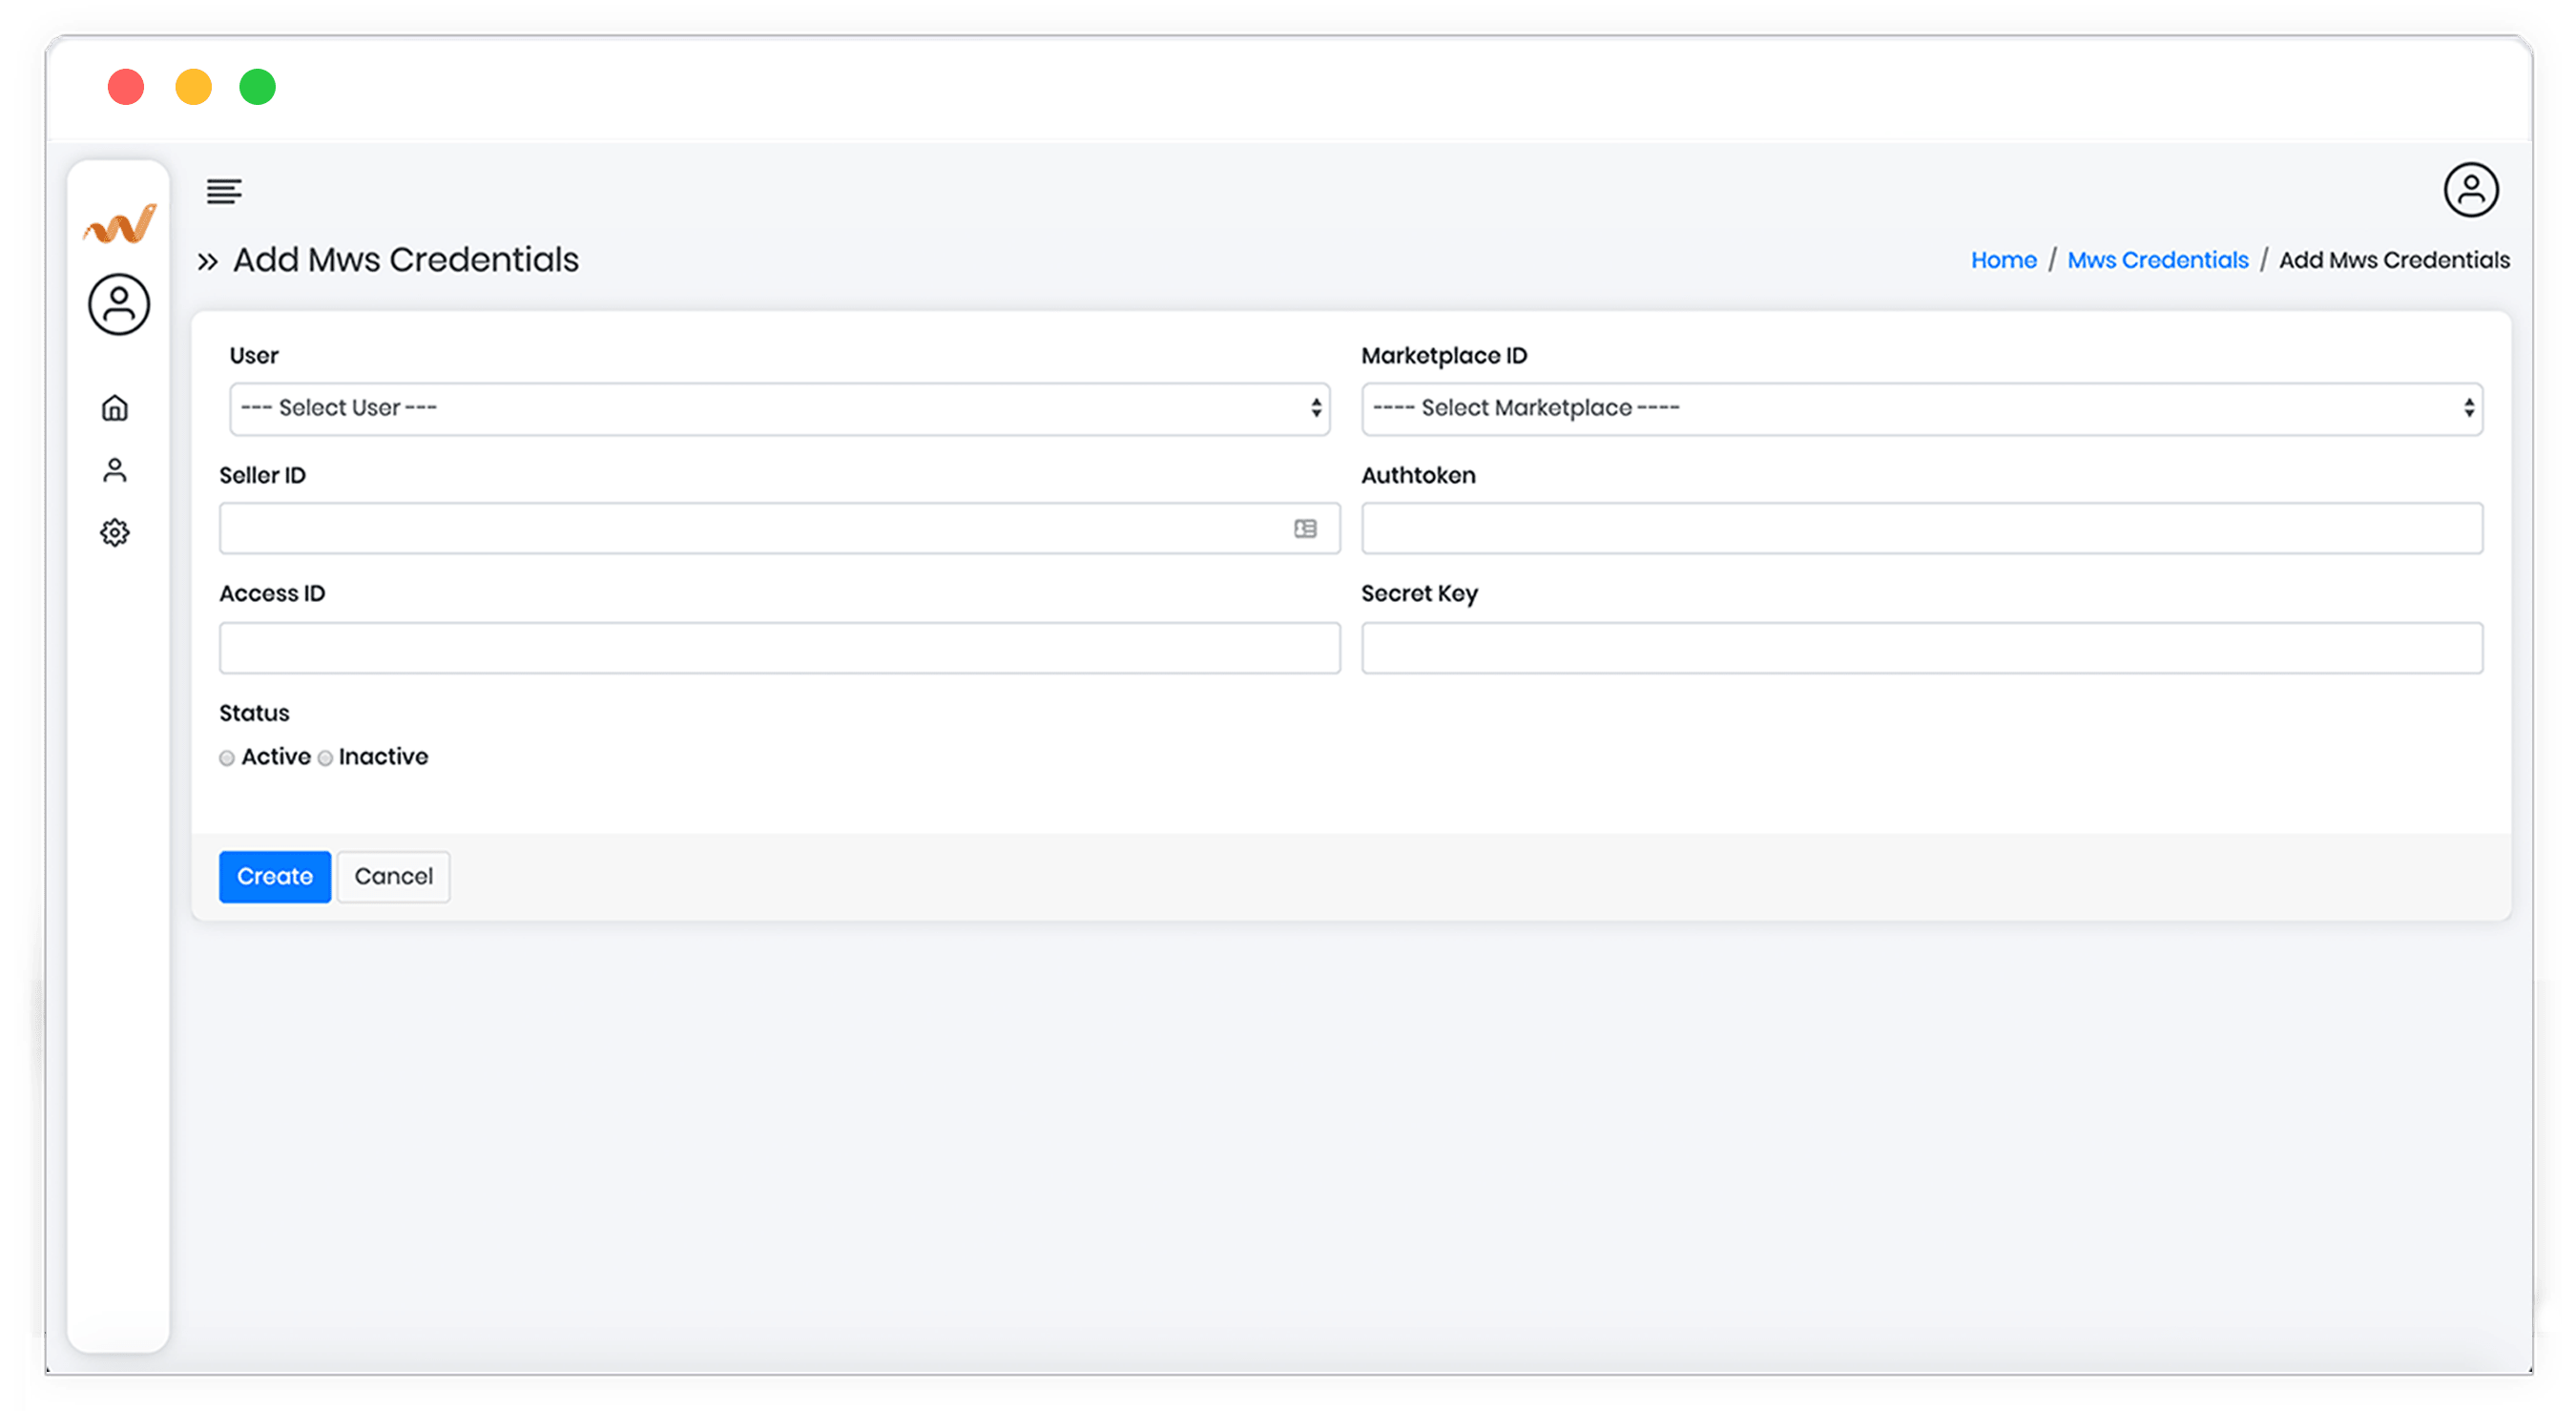Image resolution: width=2576 pixels, height=1411 pixels.
Task: Toggle the hamburger menu icon
Action: pyautogui.click(x=224, y=191)
